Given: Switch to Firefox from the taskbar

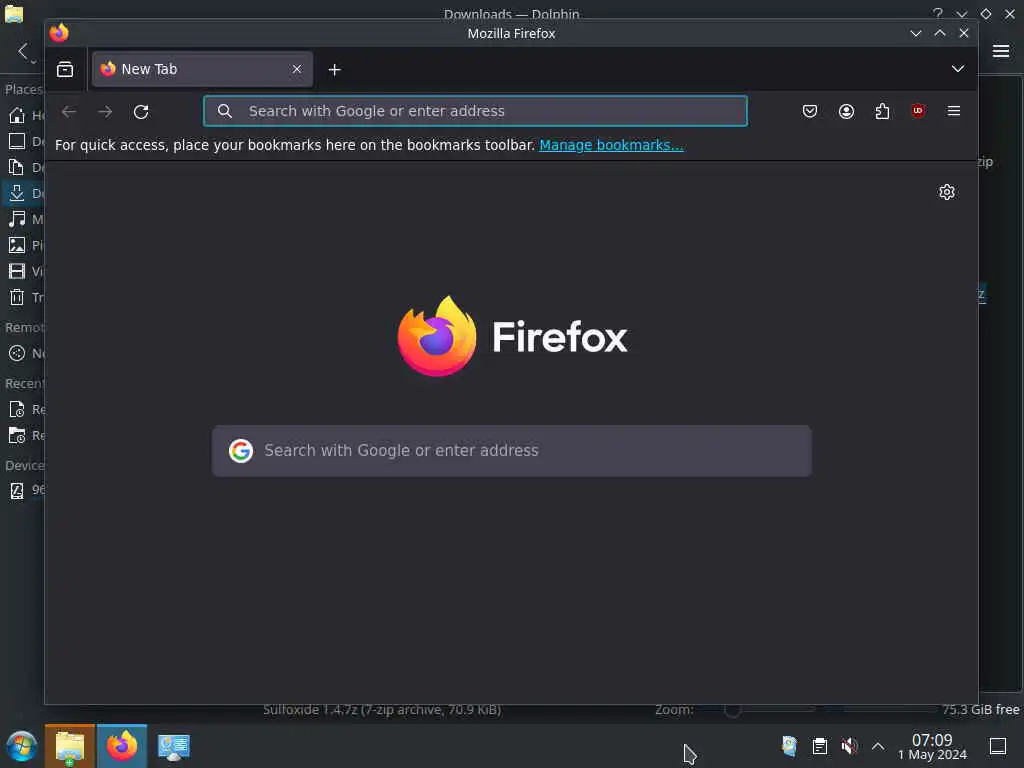Looking at the screenshot, I should tap(122, 746).
